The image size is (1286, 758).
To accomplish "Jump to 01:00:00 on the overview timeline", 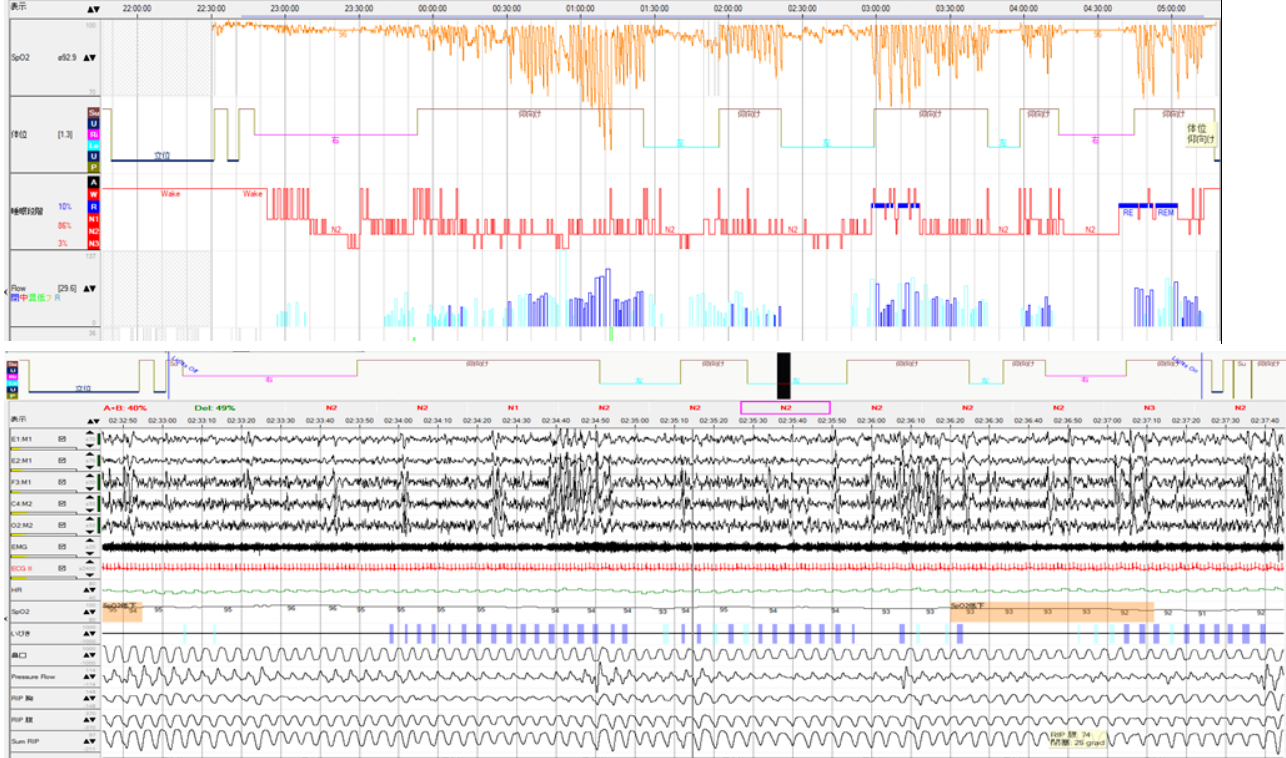I will [580, 7].
